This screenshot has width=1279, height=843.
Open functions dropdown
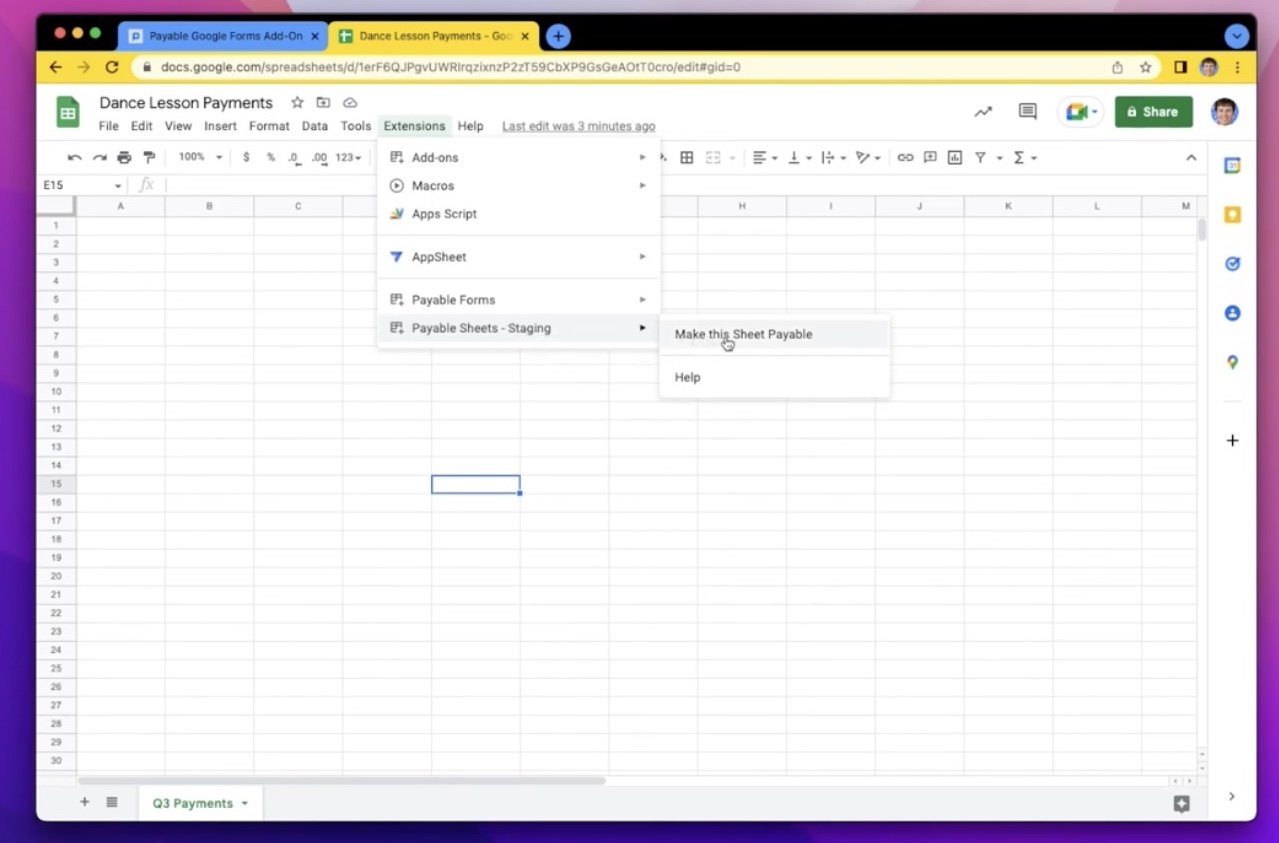click(x=1025, y=157)
